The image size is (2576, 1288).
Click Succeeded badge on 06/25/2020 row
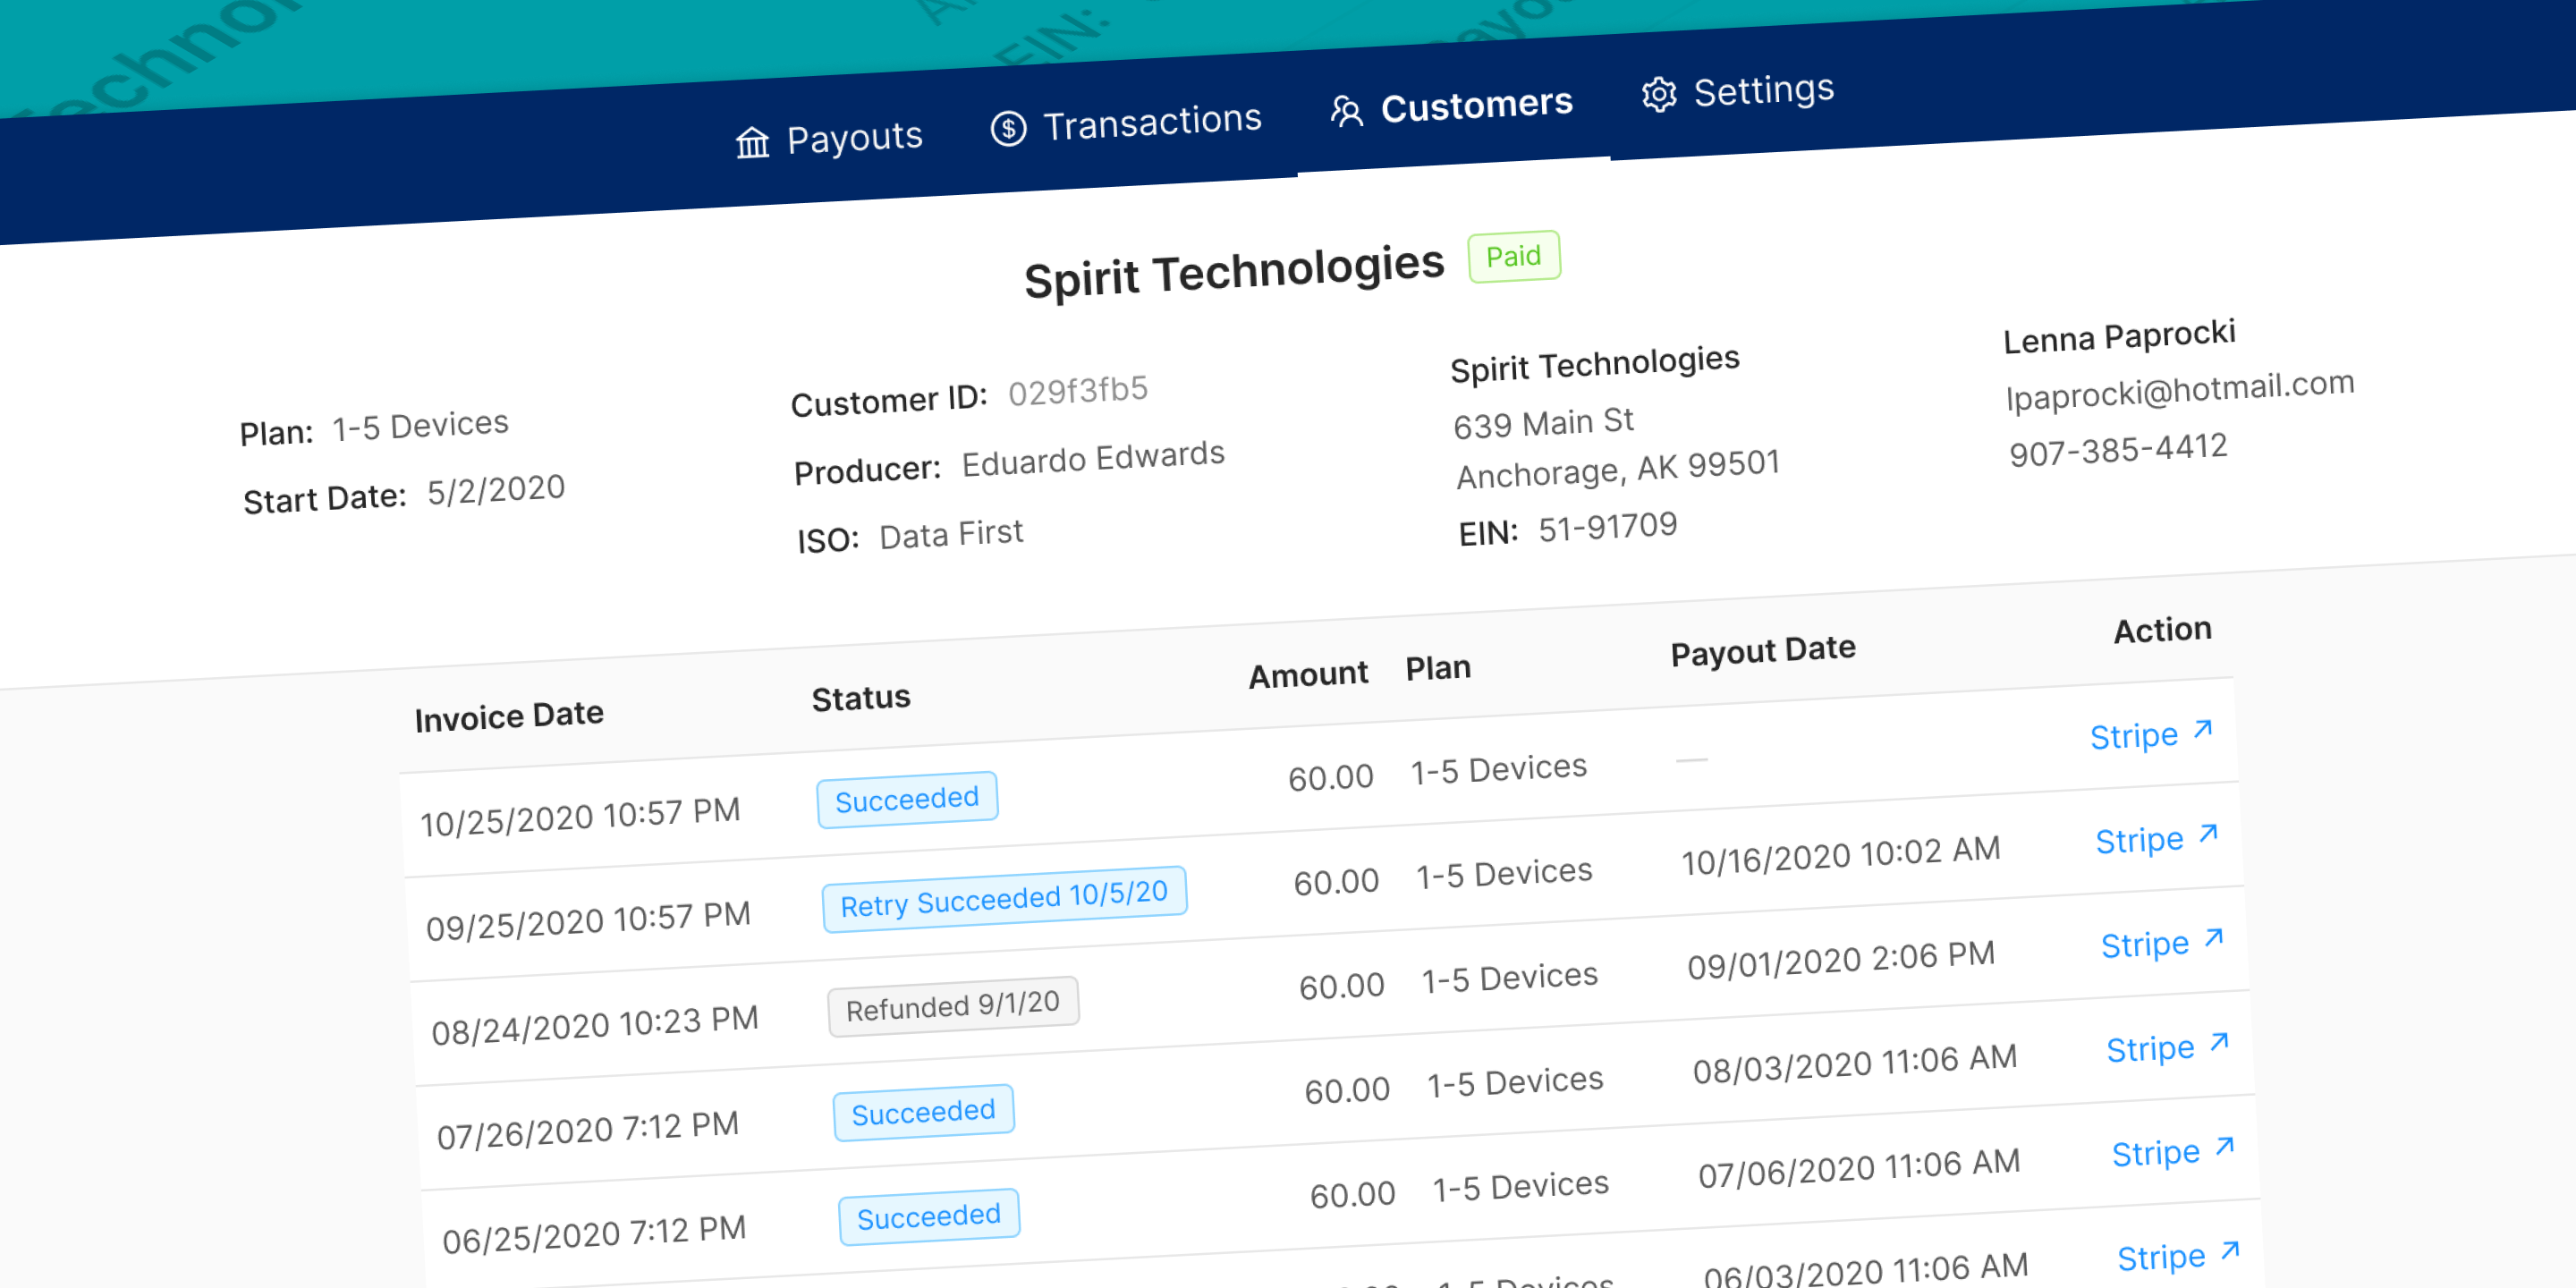929,1216
